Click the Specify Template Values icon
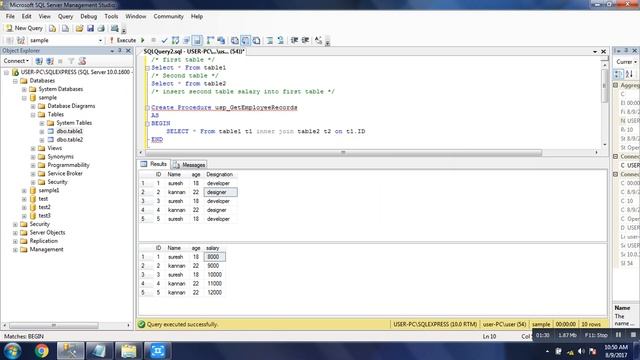The image size is (640, 360). 318,40
